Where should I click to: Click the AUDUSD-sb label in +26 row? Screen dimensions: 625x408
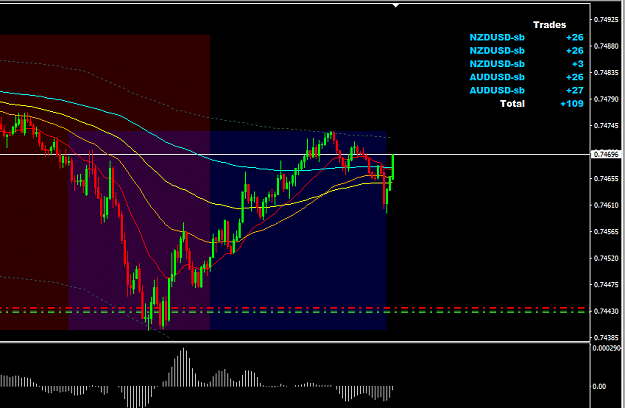497,77
